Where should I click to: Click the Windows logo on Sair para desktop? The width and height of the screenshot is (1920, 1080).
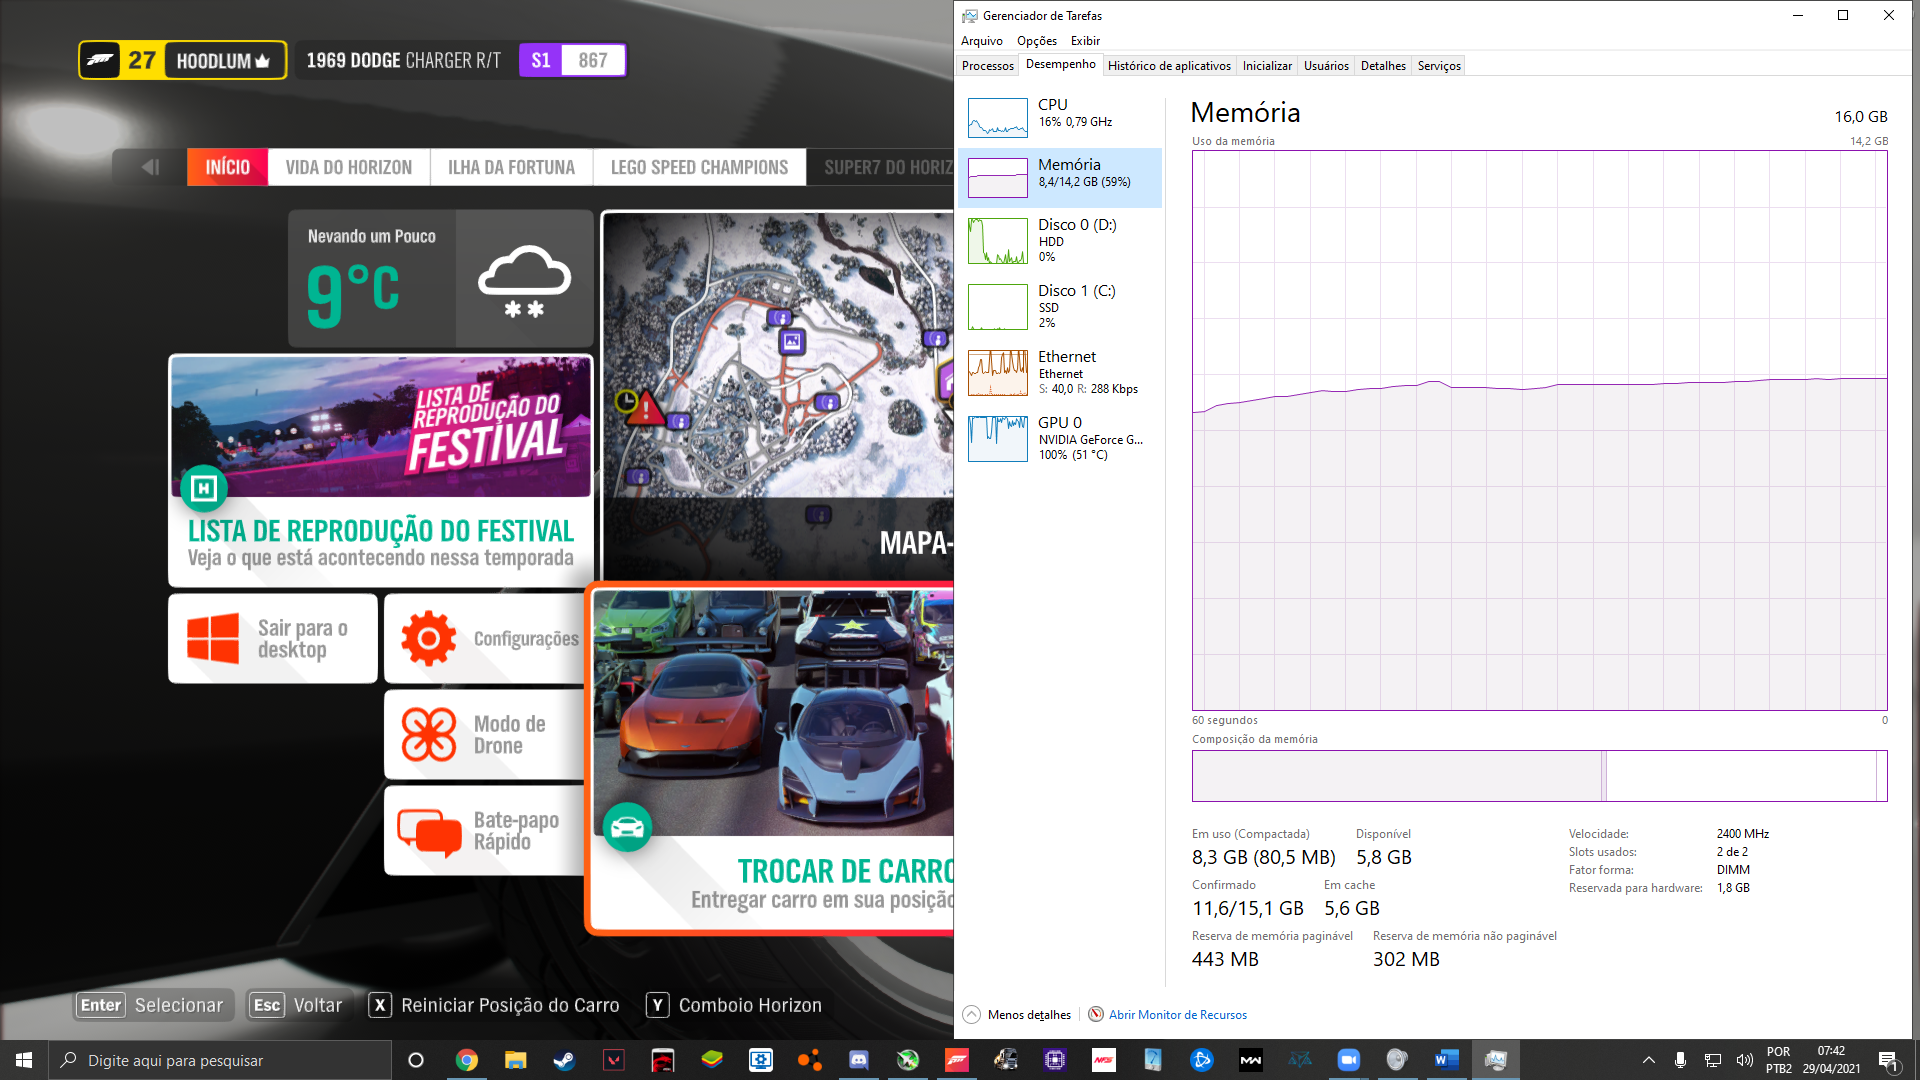tap(213, 638)
